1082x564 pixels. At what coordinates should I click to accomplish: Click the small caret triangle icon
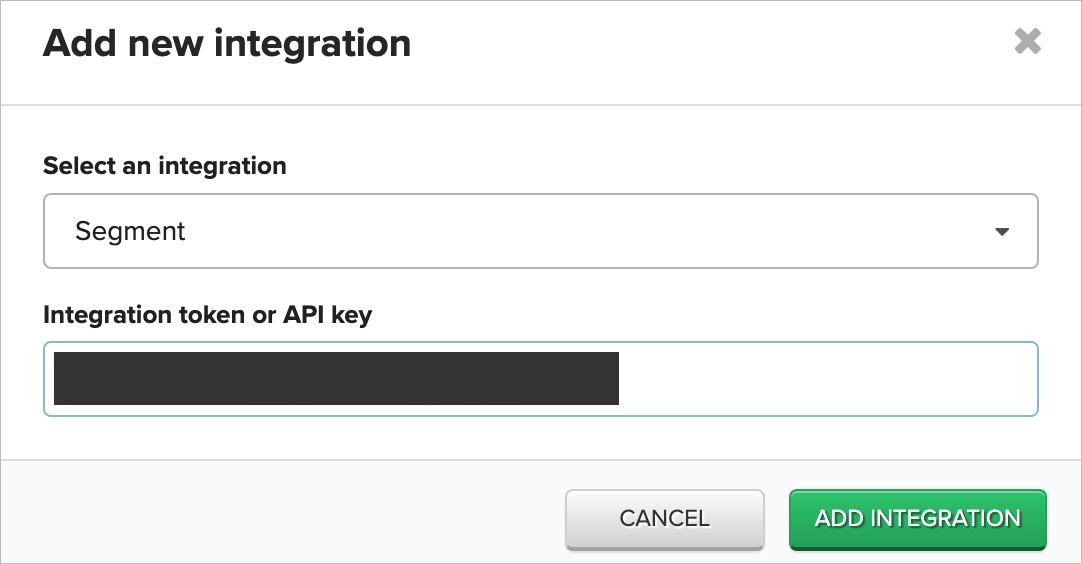tap(1002, 232)
